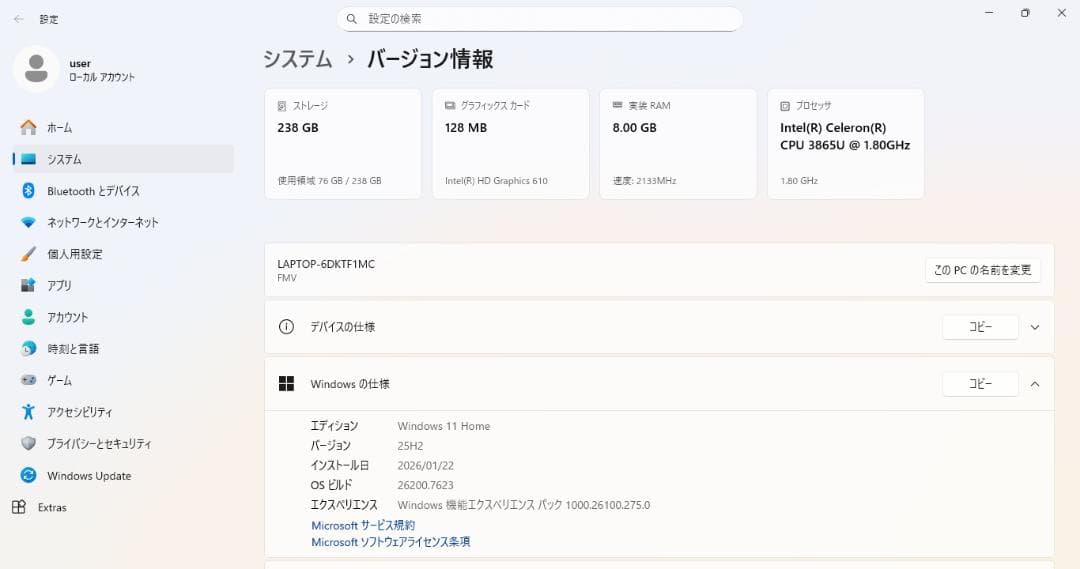Screen dimensions: 1080x569
Task: Click the Windows logo beside Windows の仕様
Action: (287, 384)
